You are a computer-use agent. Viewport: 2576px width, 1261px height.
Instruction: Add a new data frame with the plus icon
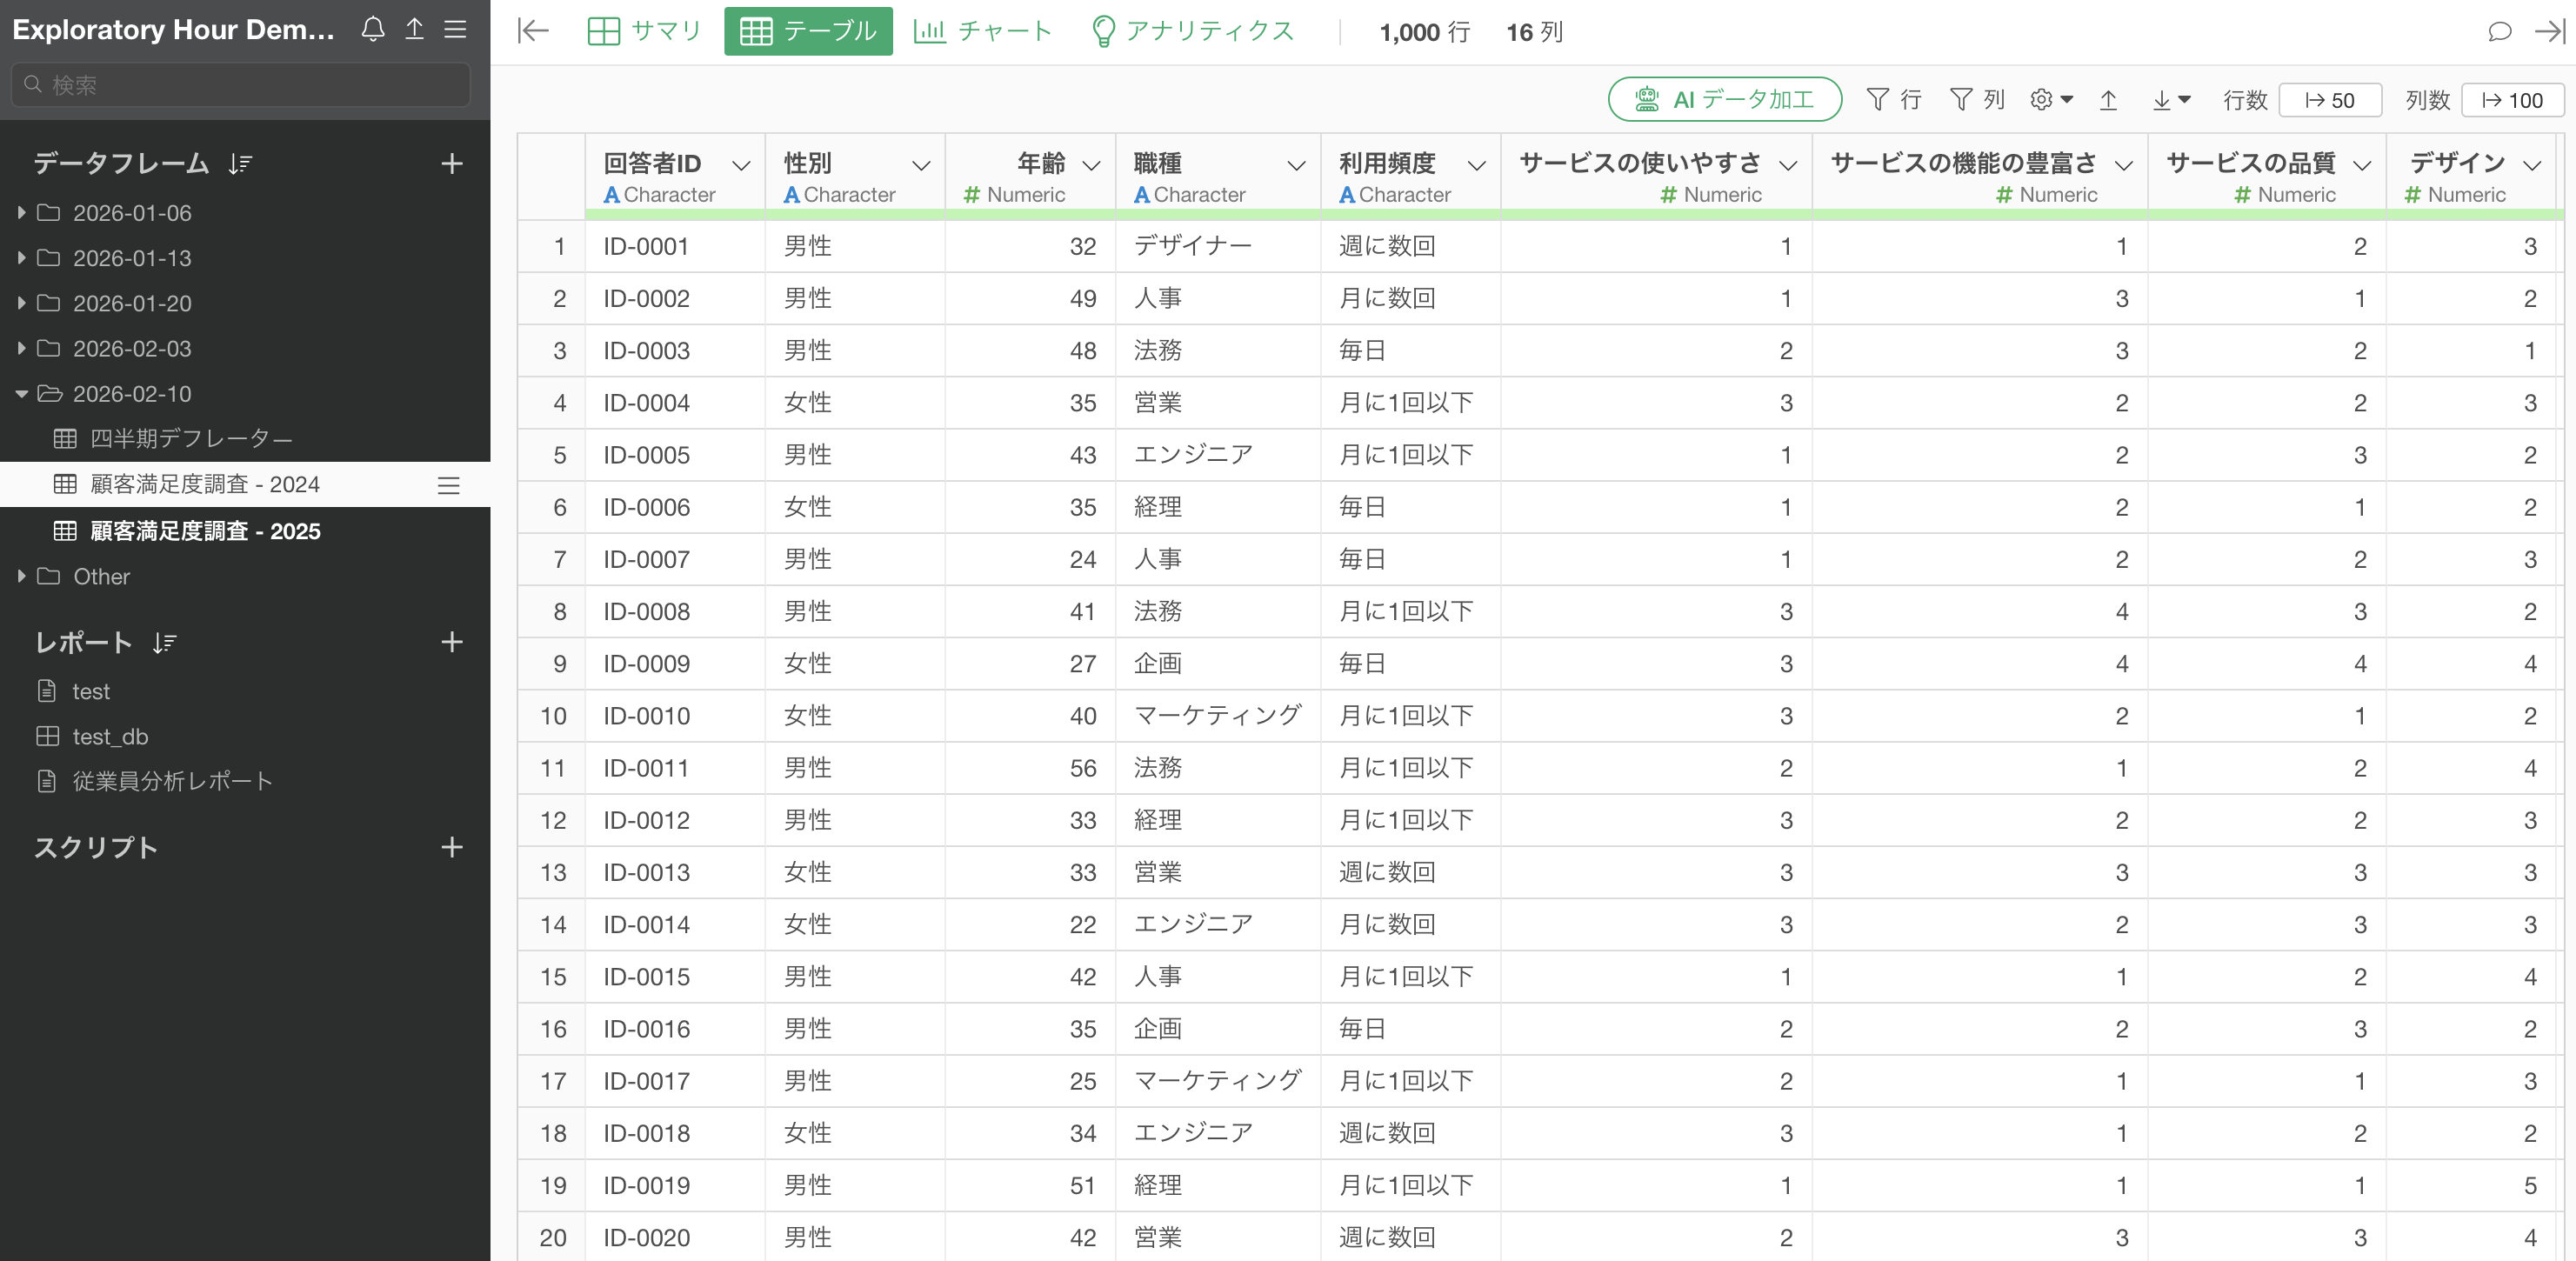(x=452, y=163)
